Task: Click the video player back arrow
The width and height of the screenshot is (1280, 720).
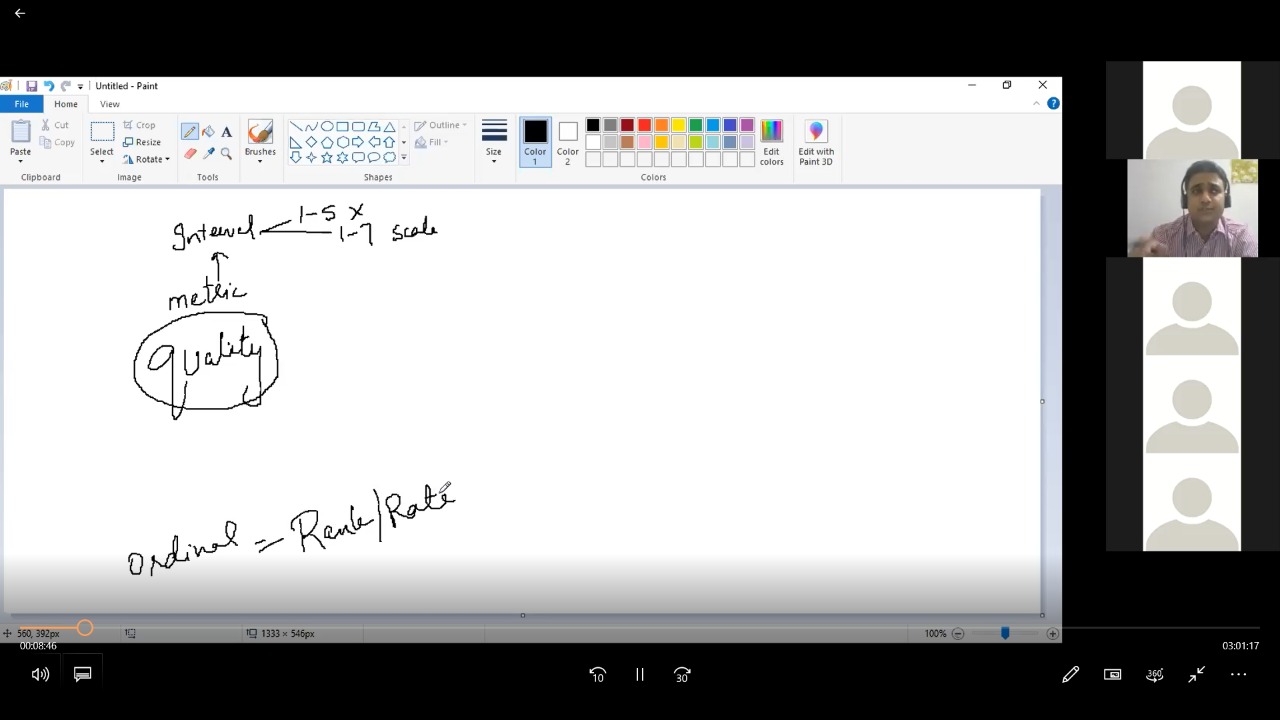Action: (19, 13)
